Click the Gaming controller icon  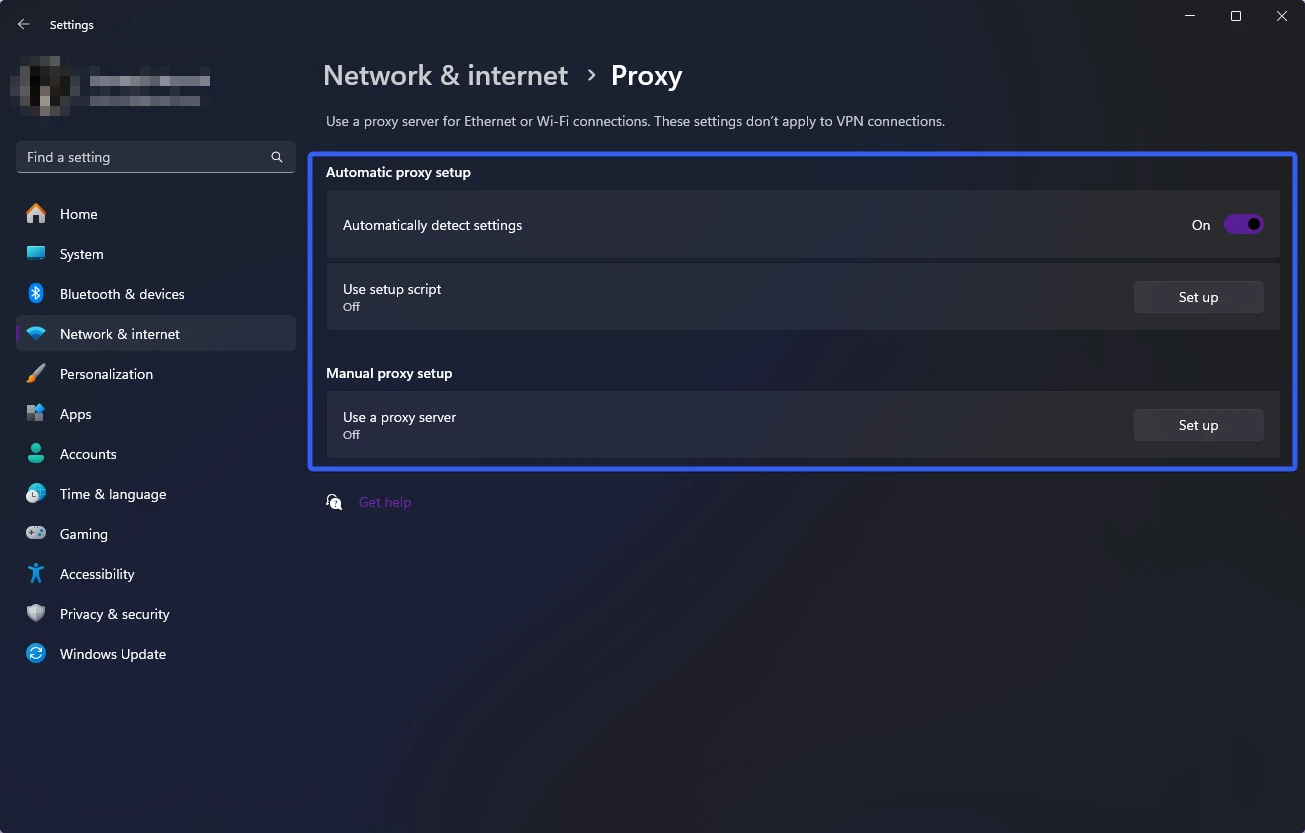(36, 534)
